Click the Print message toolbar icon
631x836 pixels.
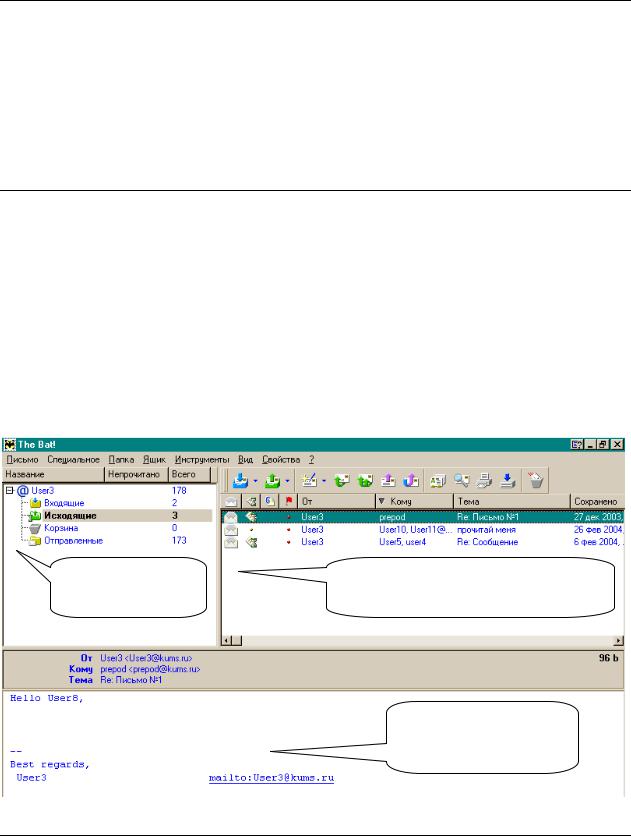pos(484,480)
